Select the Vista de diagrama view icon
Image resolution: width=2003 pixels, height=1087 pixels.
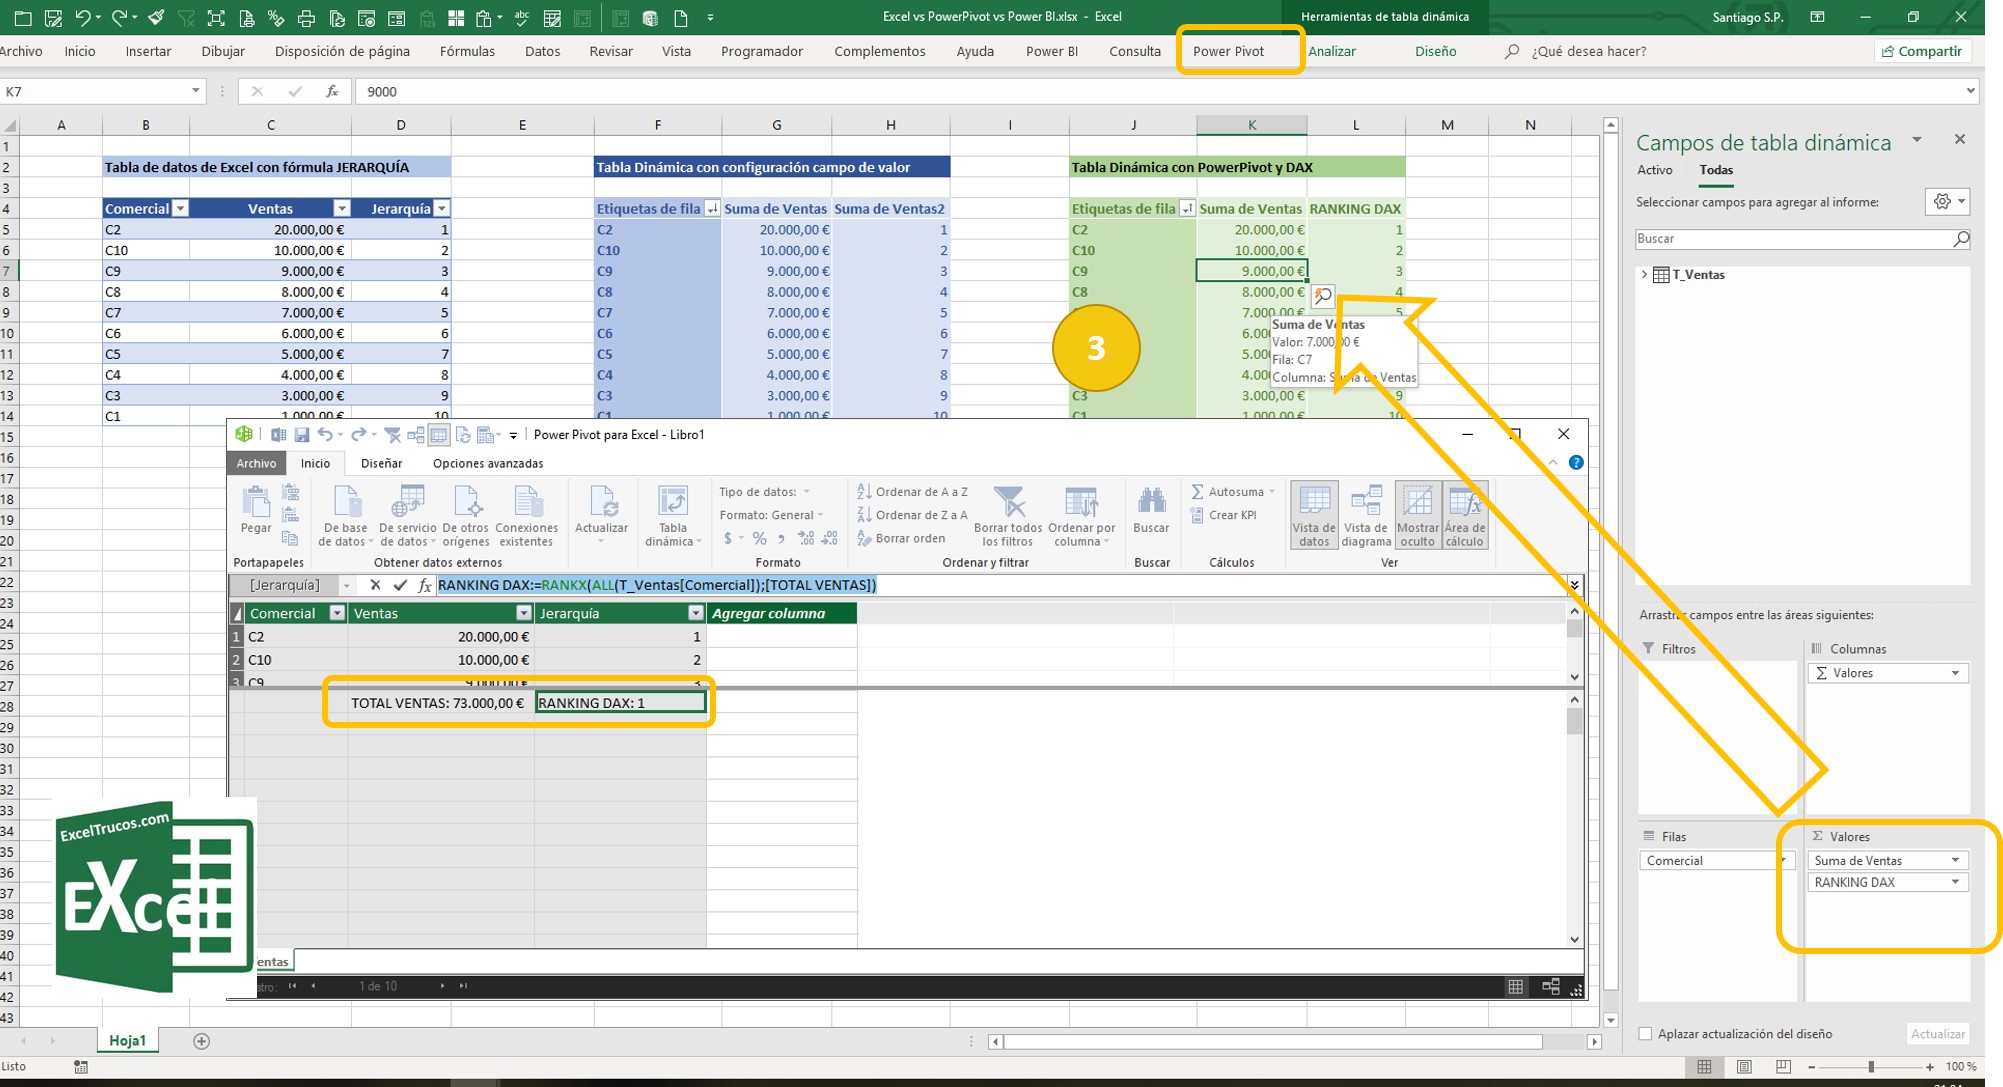pos(1366,514)
